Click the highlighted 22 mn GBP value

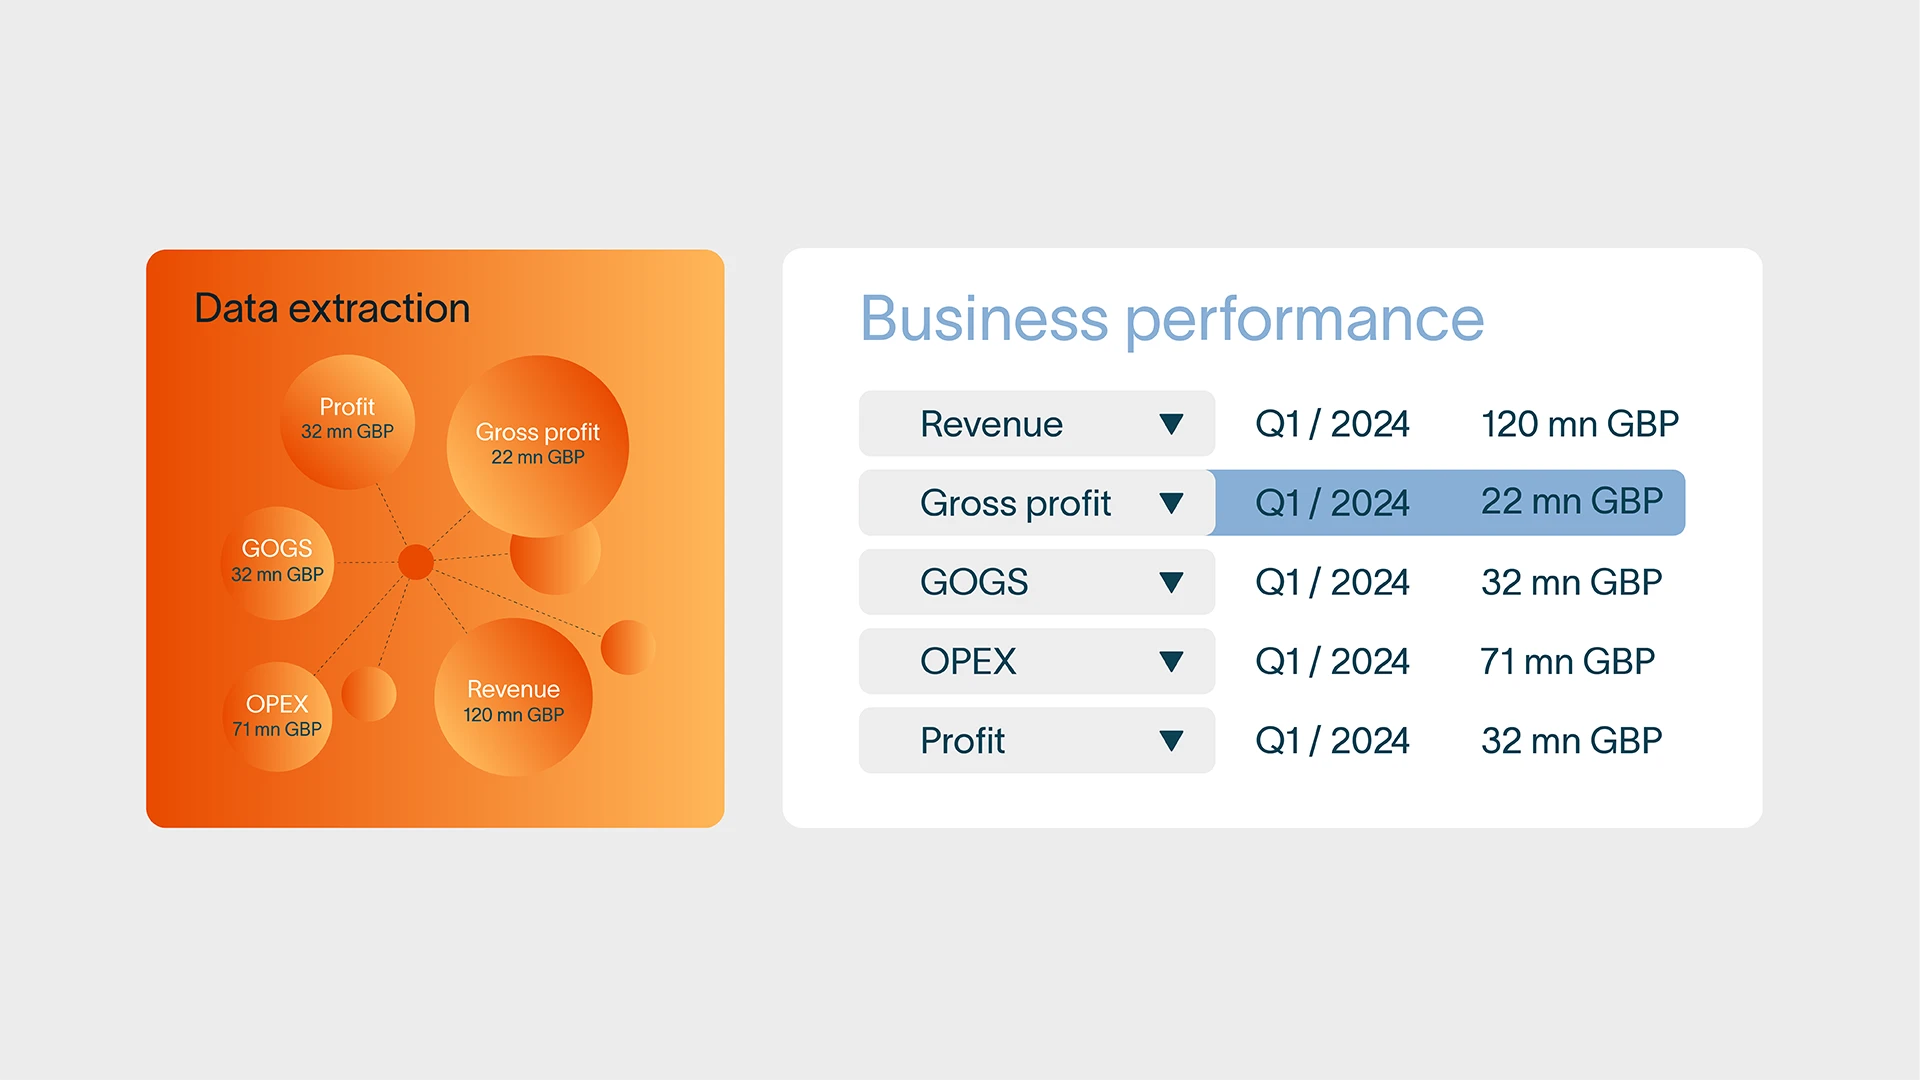pyautogui.click(x=1571, y=502)
